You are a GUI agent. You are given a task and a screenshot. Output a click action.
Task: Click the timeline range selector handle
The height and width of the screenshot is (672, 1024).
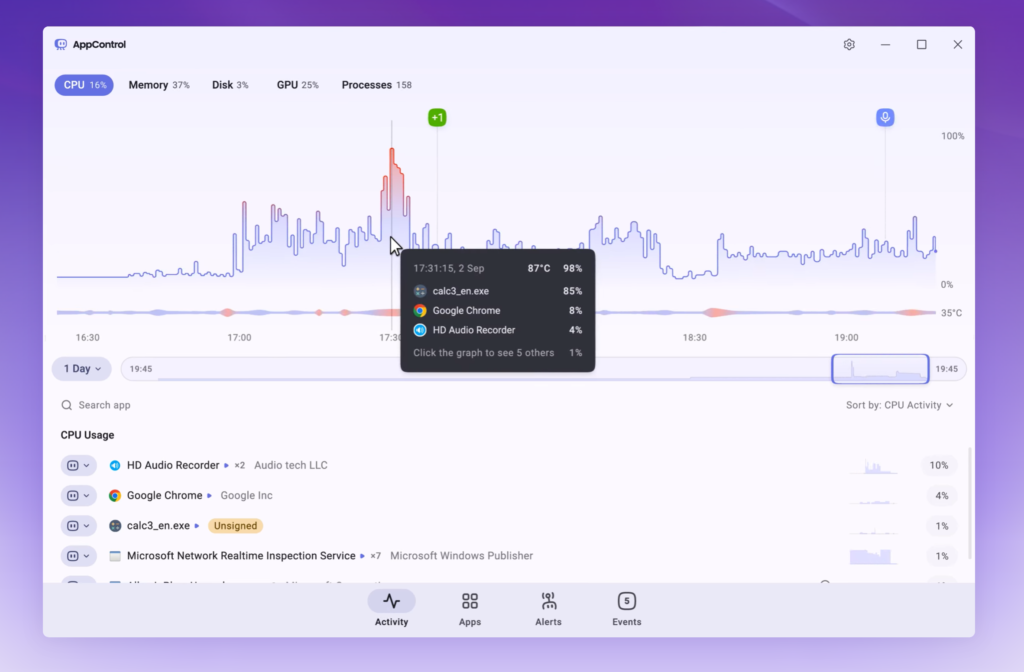[x=880, y=369]
